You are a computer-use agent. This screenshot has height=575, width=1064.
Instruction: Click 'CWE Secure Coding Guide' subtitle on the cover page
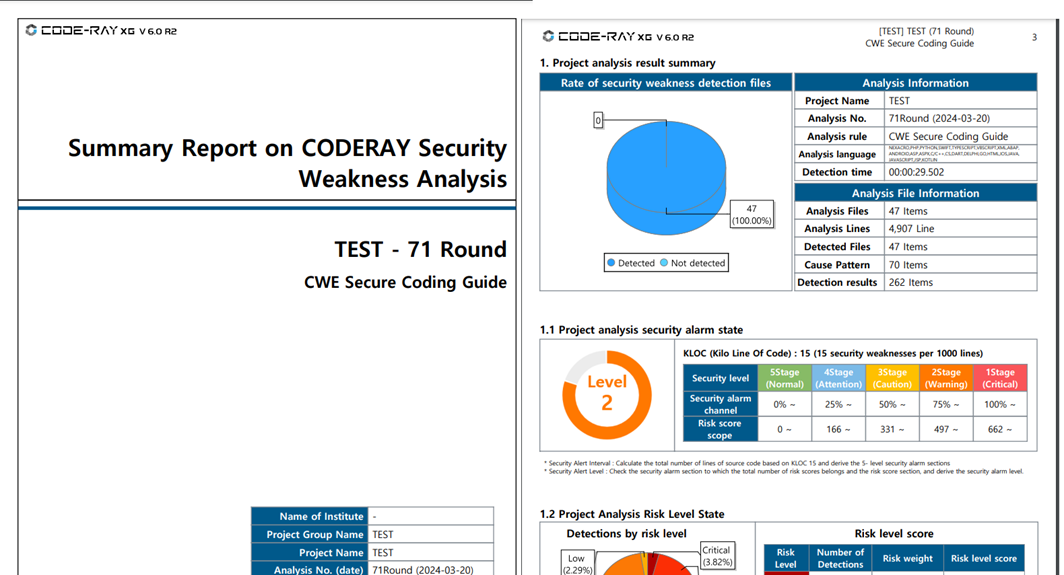(405, 282)
